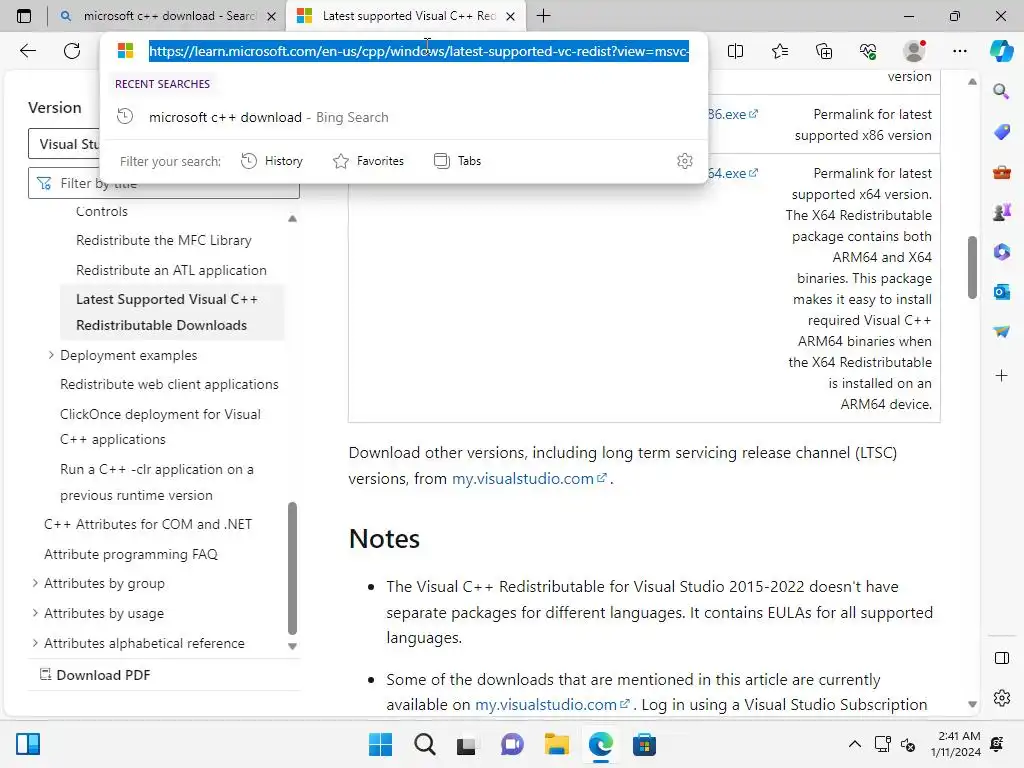Image resolution: width=1024 pixels, height=768 pixels.
Task: Close the microsoft c++ download tab
Action: (272, 16)
